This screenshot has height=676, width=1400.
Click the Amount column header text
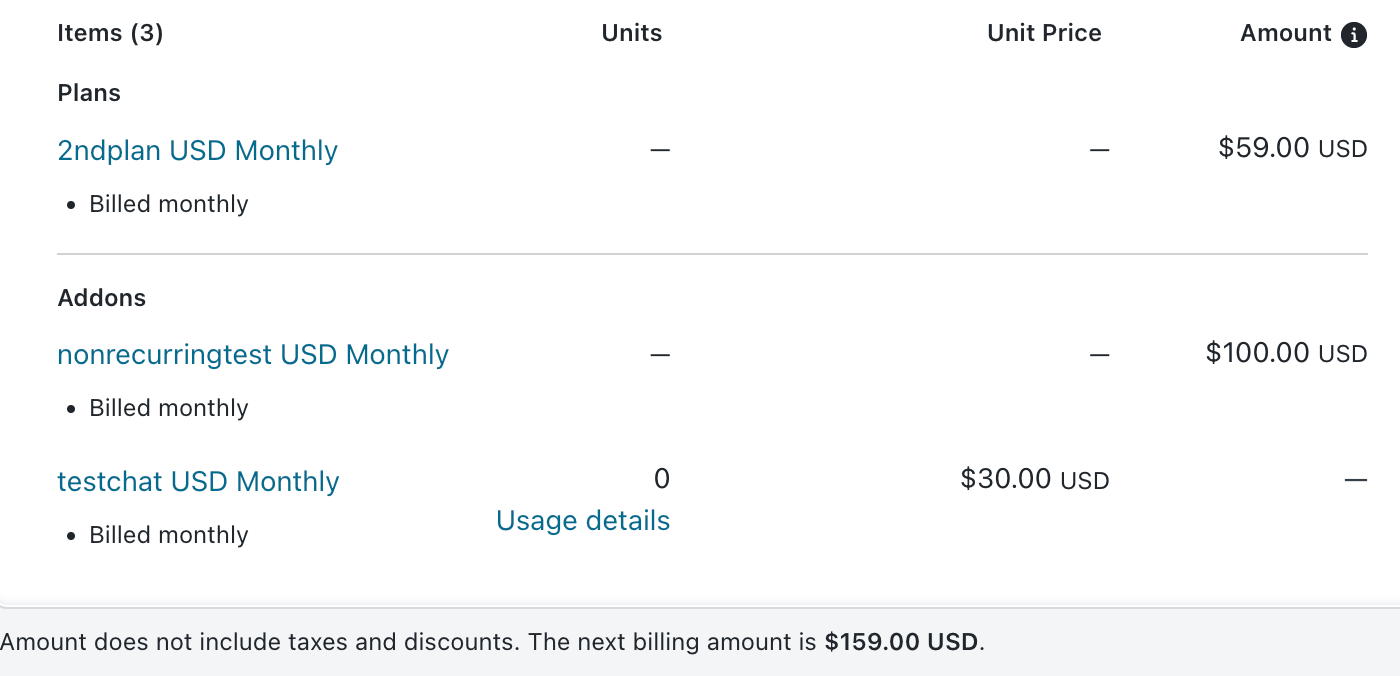[x=1286, y=34]
